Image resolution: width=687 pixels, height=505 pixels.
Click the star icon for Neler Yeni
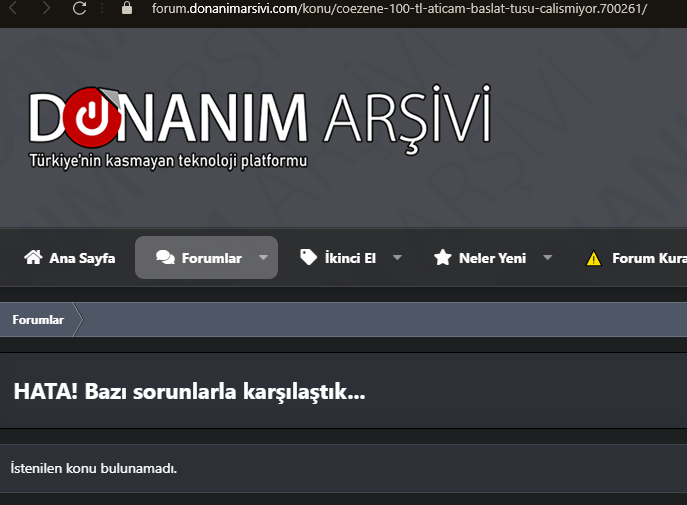(x=443, y=258)
